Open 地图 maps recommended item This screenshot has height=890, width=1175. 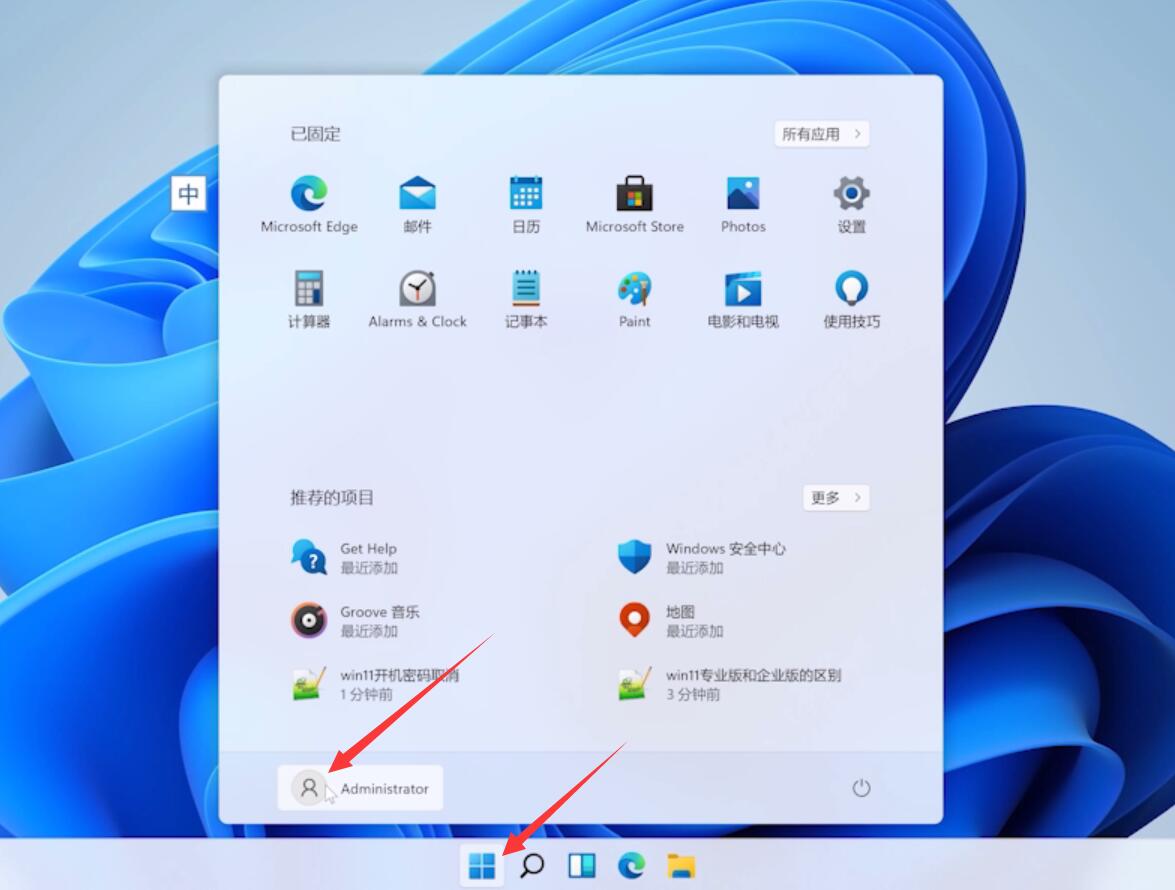[671, 620]
